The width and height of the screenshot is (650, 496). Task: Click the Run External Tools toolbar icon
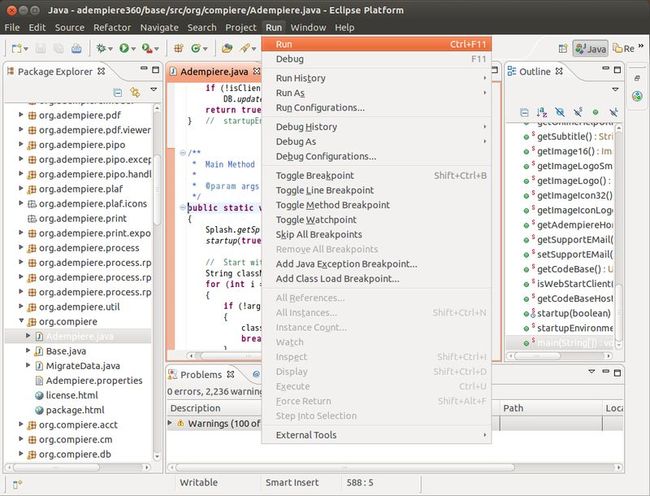click(147, 48)
